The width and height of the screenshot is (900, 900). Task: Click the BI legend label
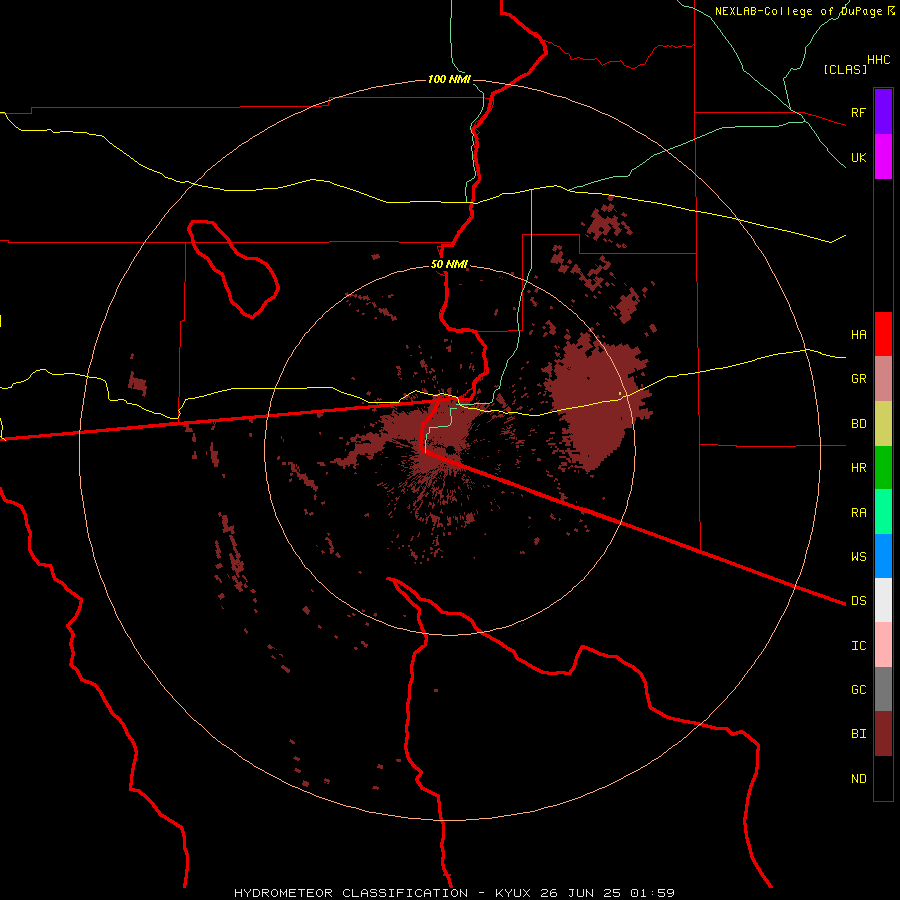pos(858,734)
